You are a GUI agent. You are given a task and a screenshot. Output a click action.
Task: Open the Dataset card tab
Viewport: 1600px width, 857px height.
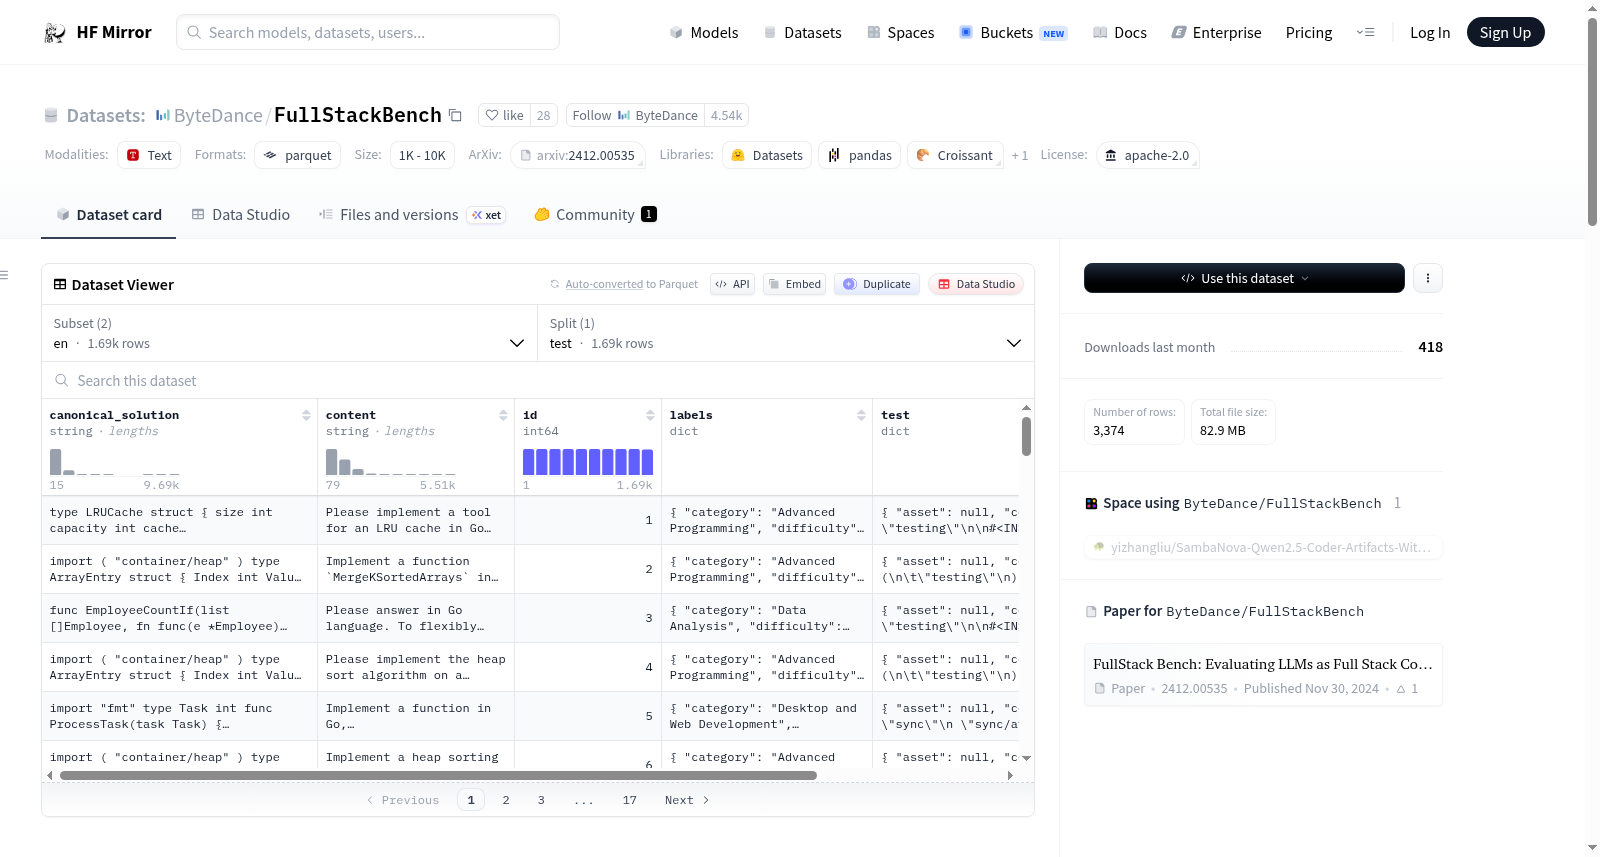click(x=109, y=214)
